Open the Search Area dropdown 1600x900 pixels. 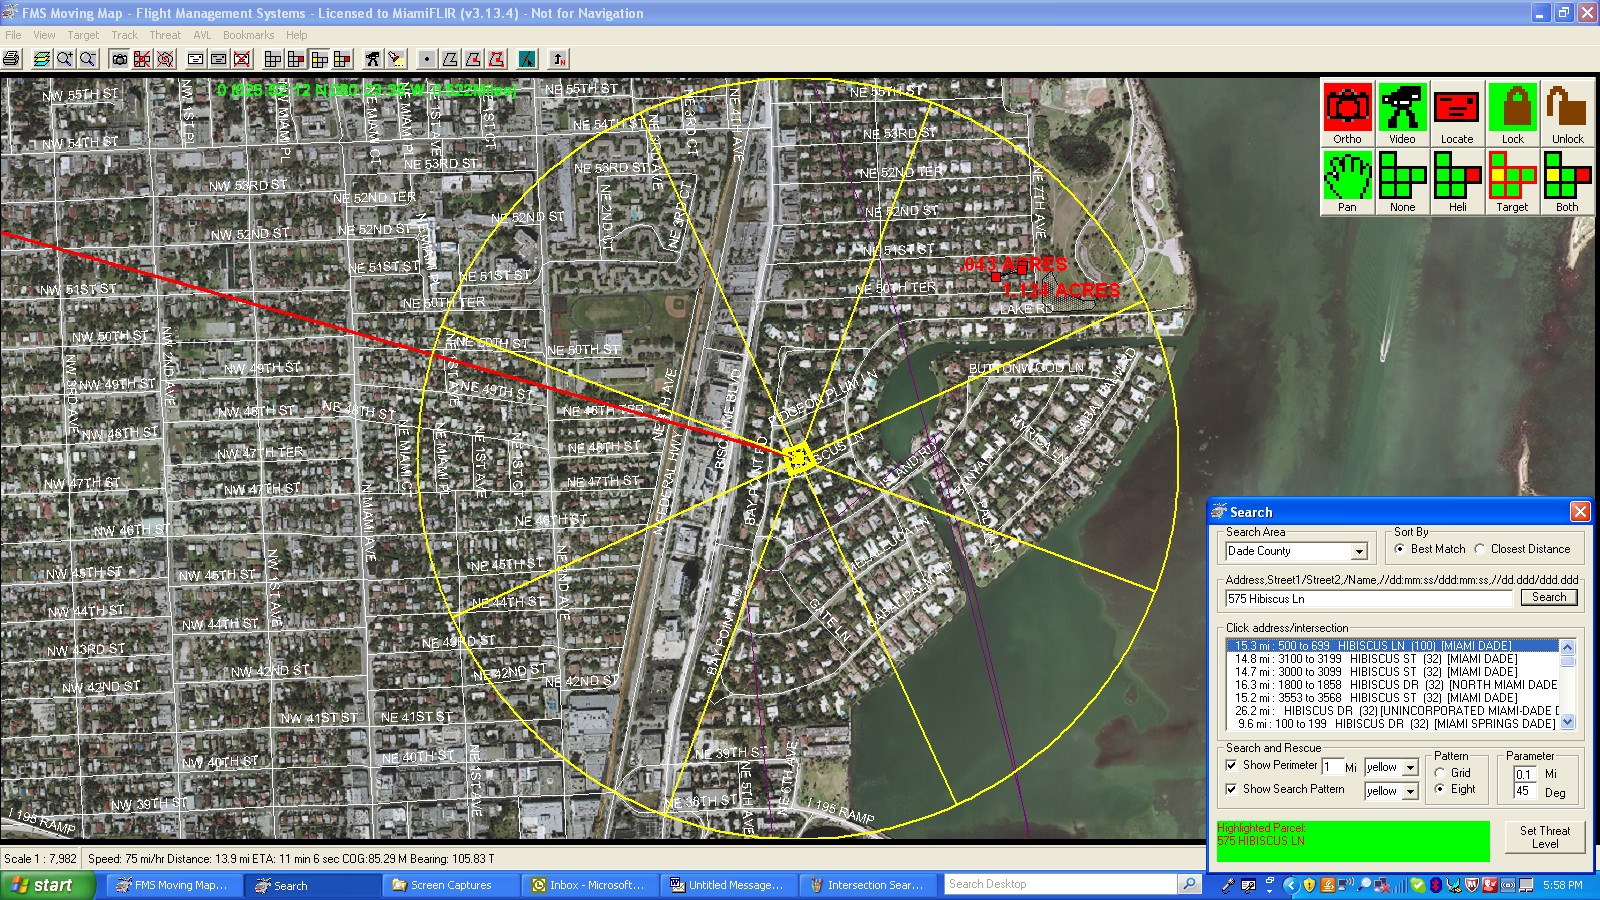[1361, 551]
